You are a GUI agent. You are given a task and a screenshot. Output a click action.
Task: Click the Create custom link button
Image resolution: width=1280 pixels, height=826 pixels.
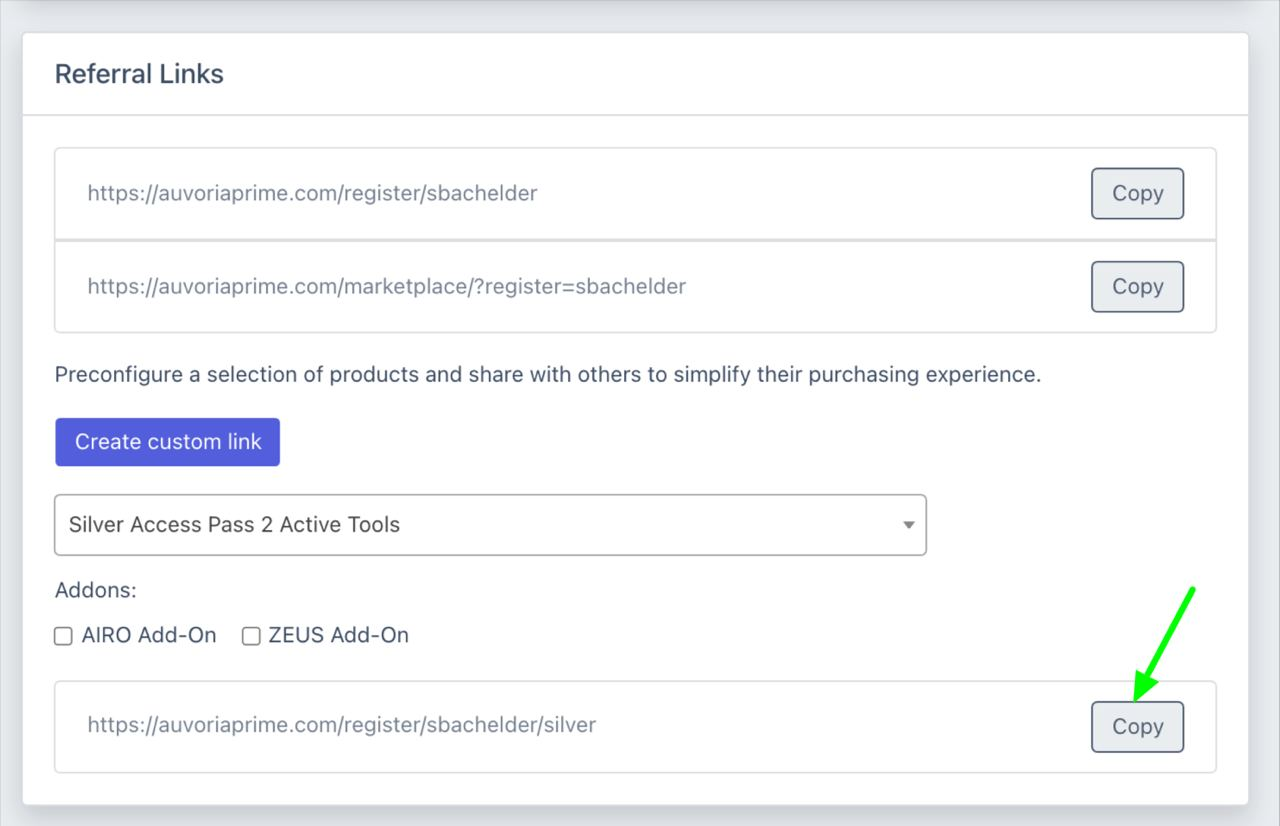(x=167, y=442)
